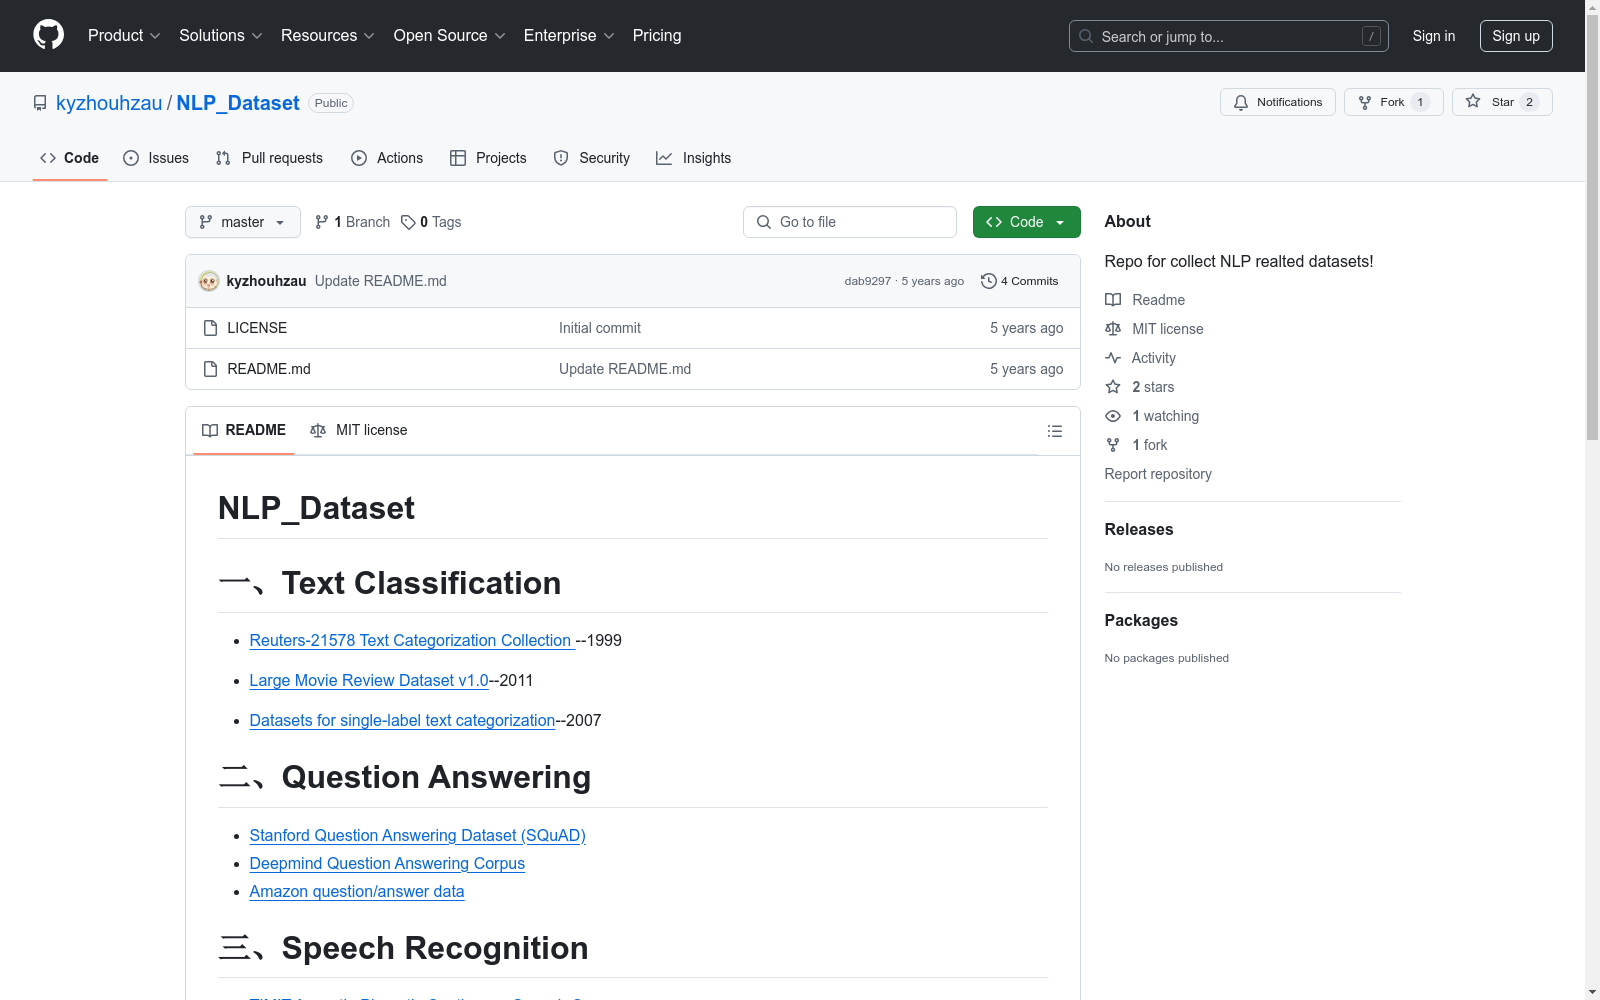Click the slash shortcut key icon in the search box
This screenshot has height=1000, width=1600.
coord(1371,36)
